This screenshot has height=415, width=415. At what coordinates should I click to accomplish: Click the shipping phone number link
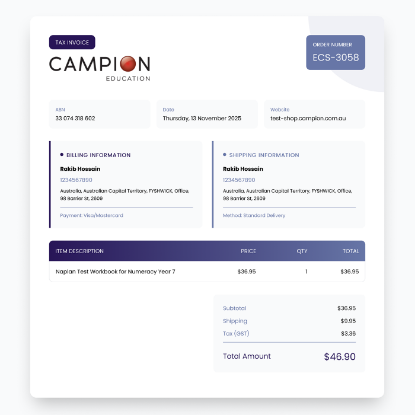click(x=239, y=180)
